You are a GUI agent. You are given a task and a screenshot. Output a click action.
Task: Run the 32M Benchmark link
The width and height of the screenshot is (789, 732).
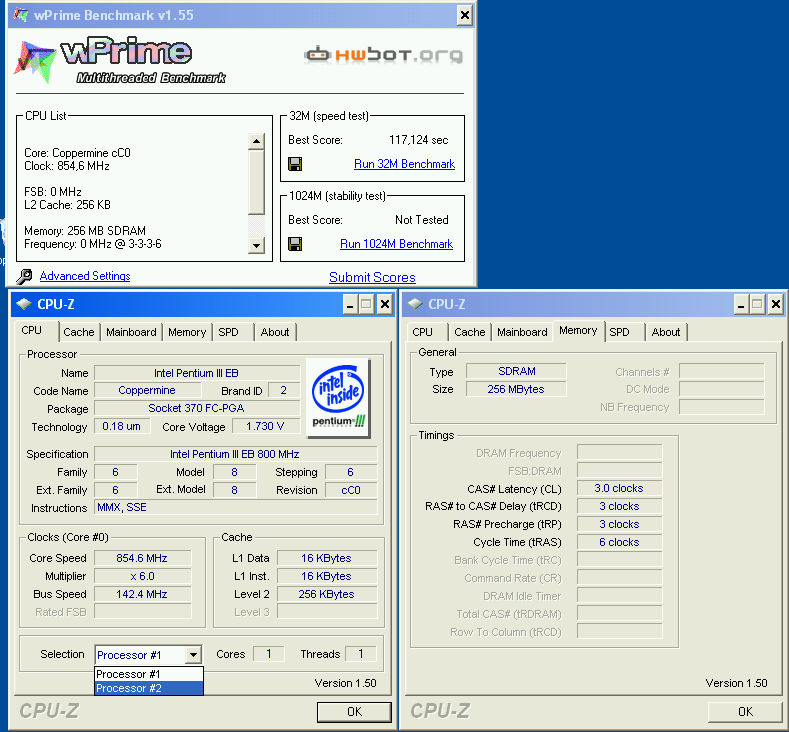click(405, 164)
